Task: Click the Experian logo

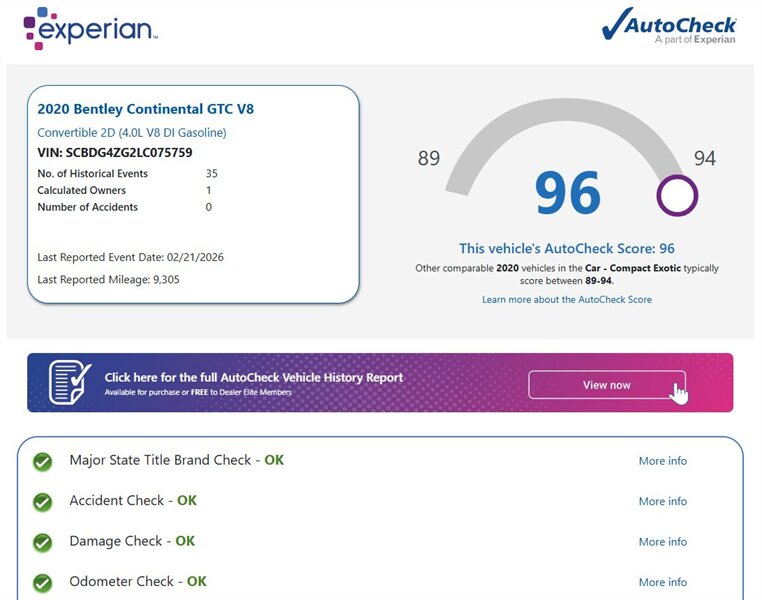Action: tap(90, 27)
